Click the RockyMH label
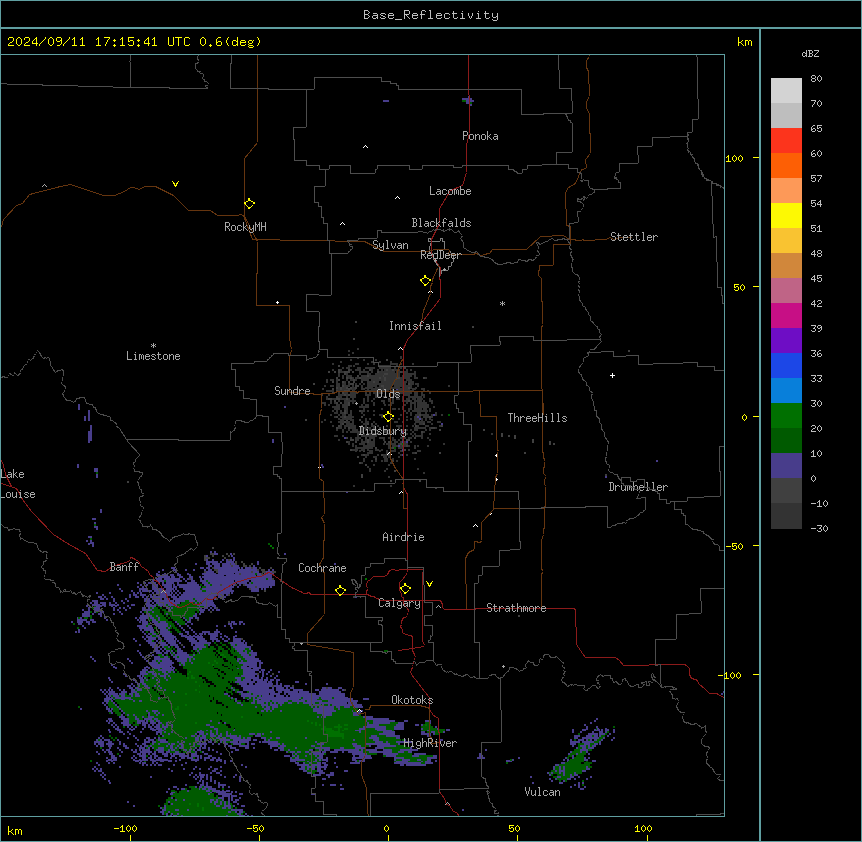 pos(245,227)
